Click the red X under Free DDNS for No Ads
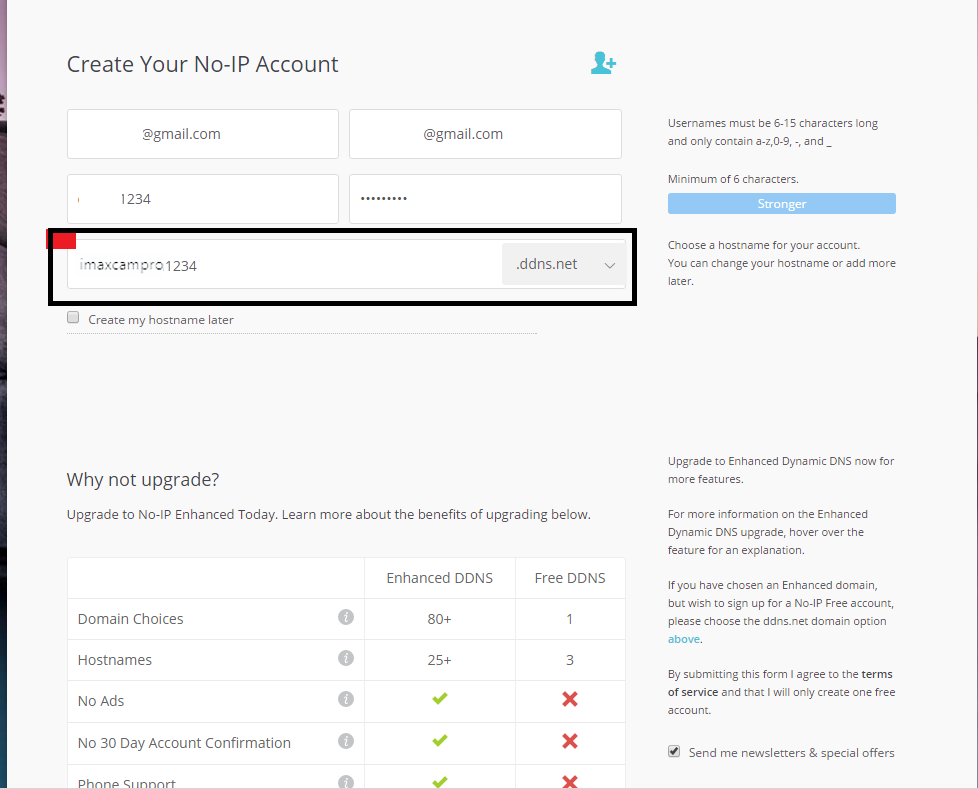This screenshot has width=978, height=789. pos(569,699)
